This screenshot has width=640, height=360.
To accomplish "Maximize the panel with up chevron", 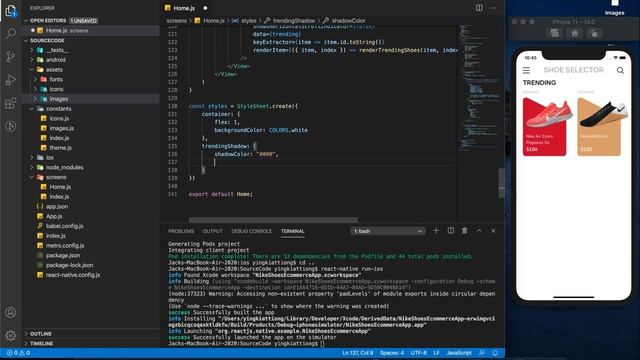I will point(479,231).
